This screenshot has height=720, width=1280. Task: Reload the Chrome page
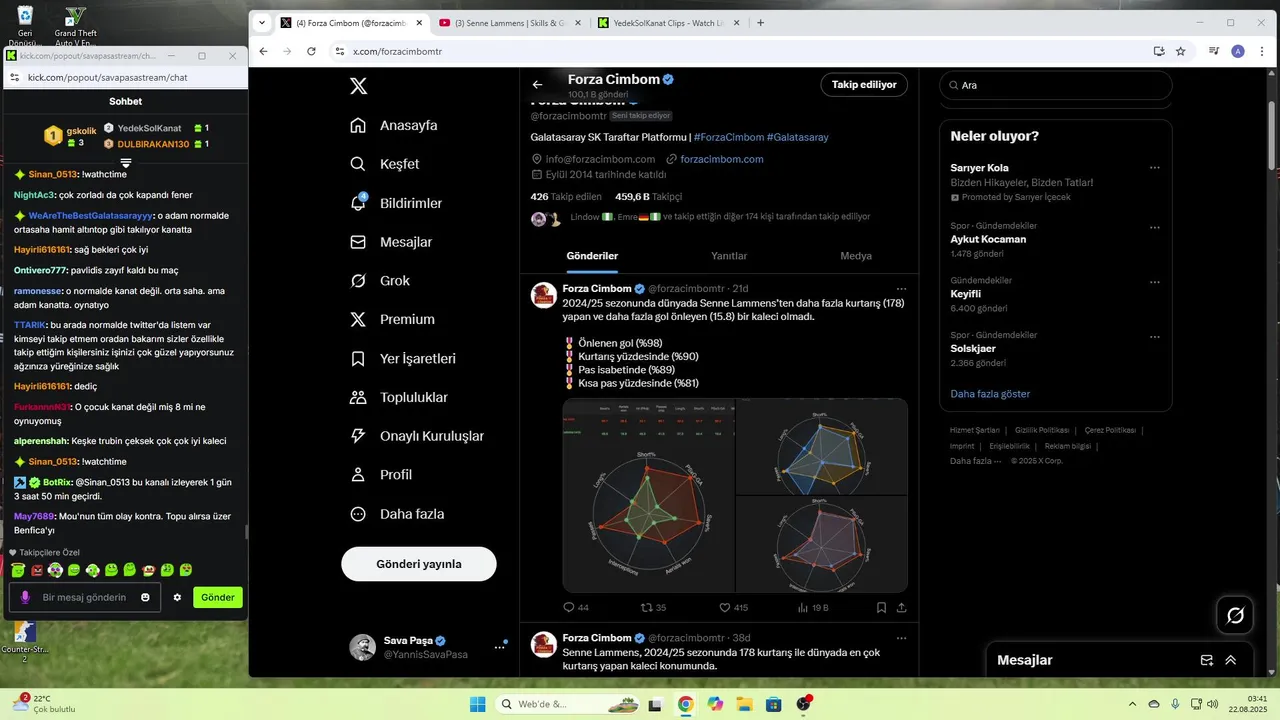pos(312,51)
